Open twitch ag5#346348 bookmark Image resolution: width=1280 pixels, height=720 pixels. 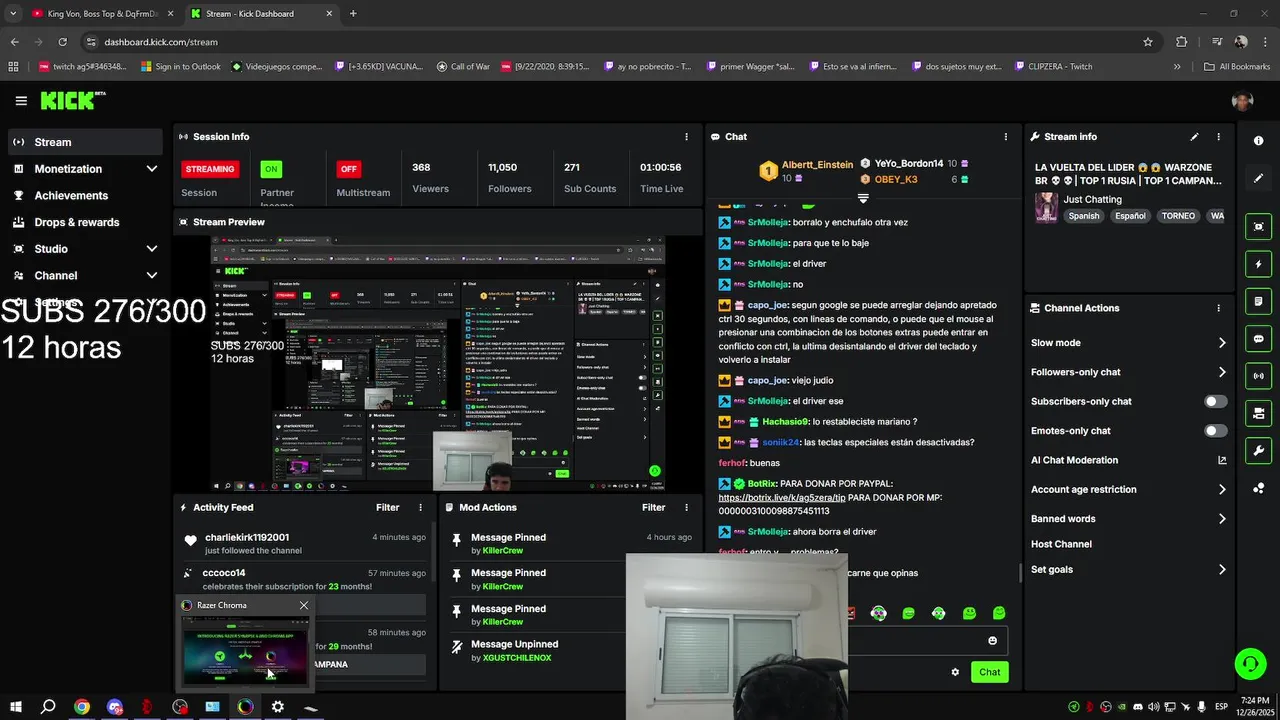(x=82, y=67)
